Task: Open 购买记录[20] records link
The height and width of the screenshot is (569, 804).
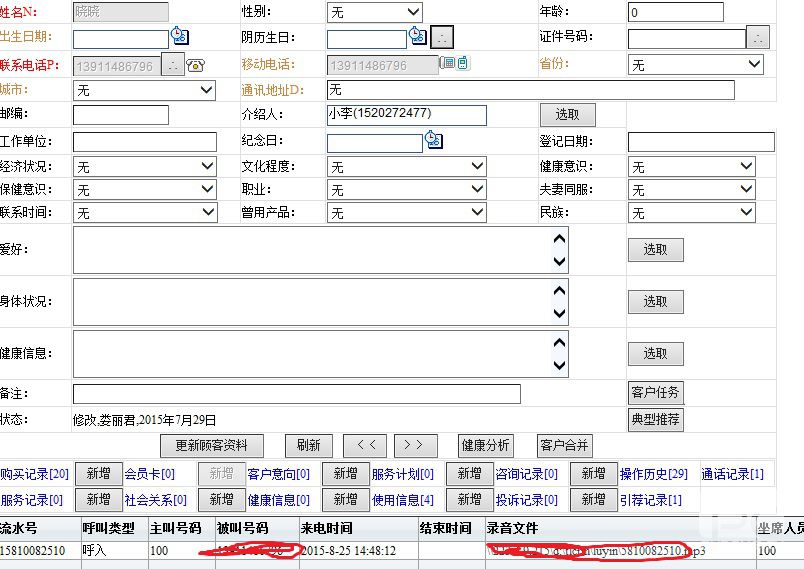Action: pos(34,474)
